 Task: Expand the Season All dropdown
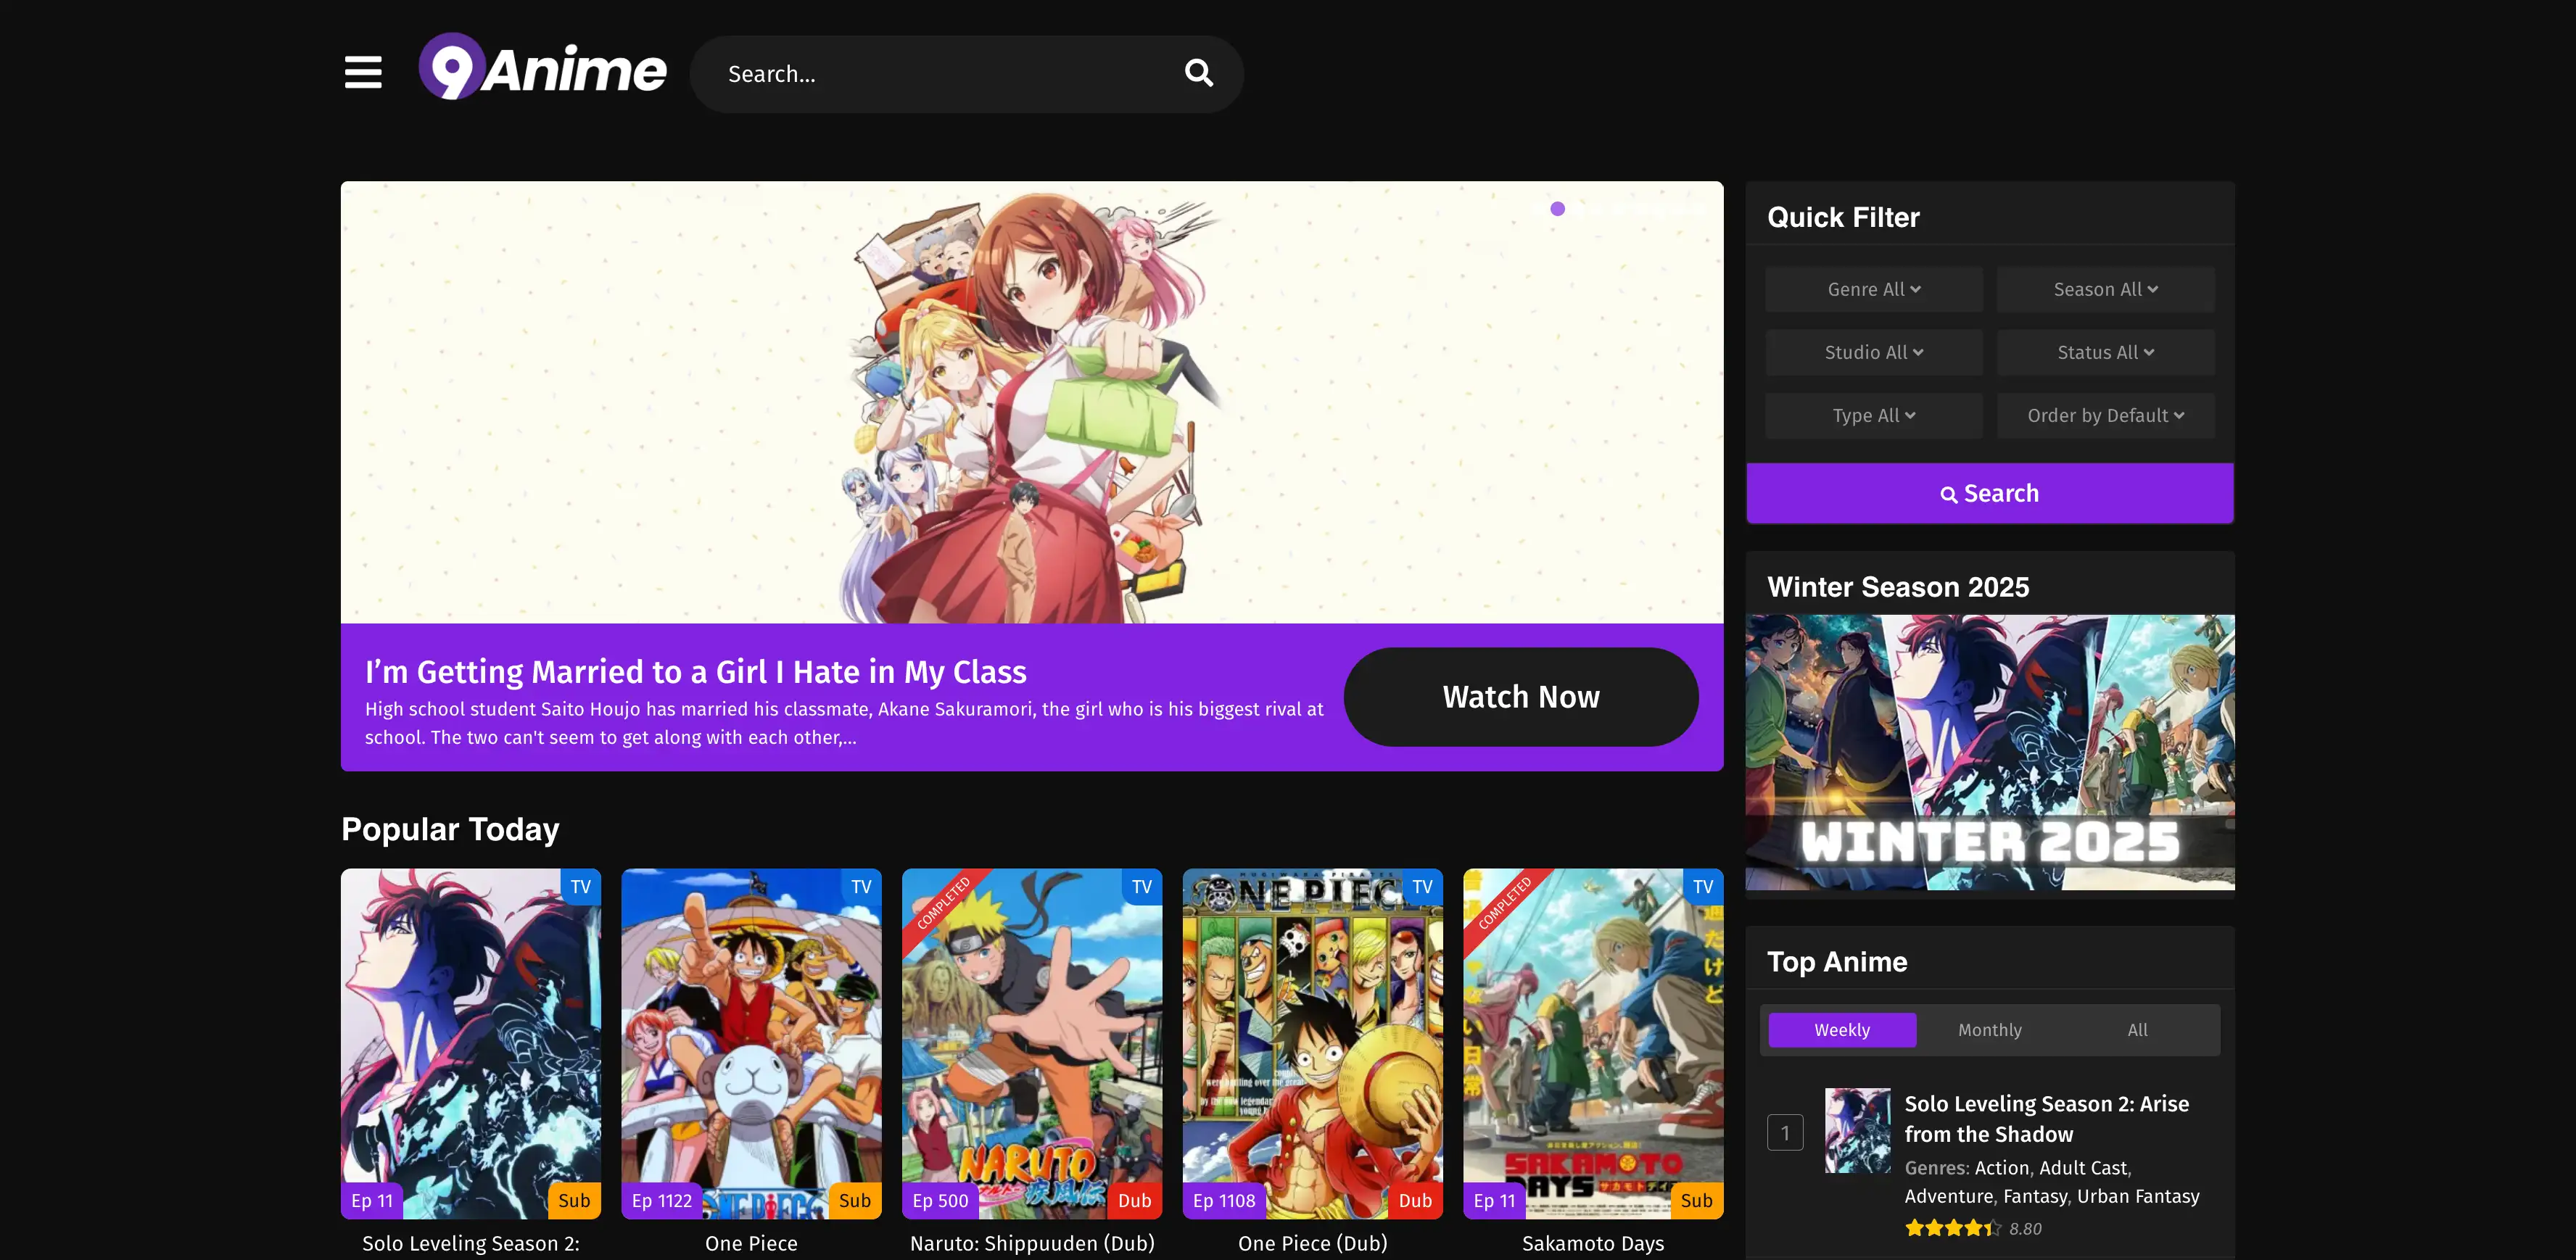click(2105, 289)
